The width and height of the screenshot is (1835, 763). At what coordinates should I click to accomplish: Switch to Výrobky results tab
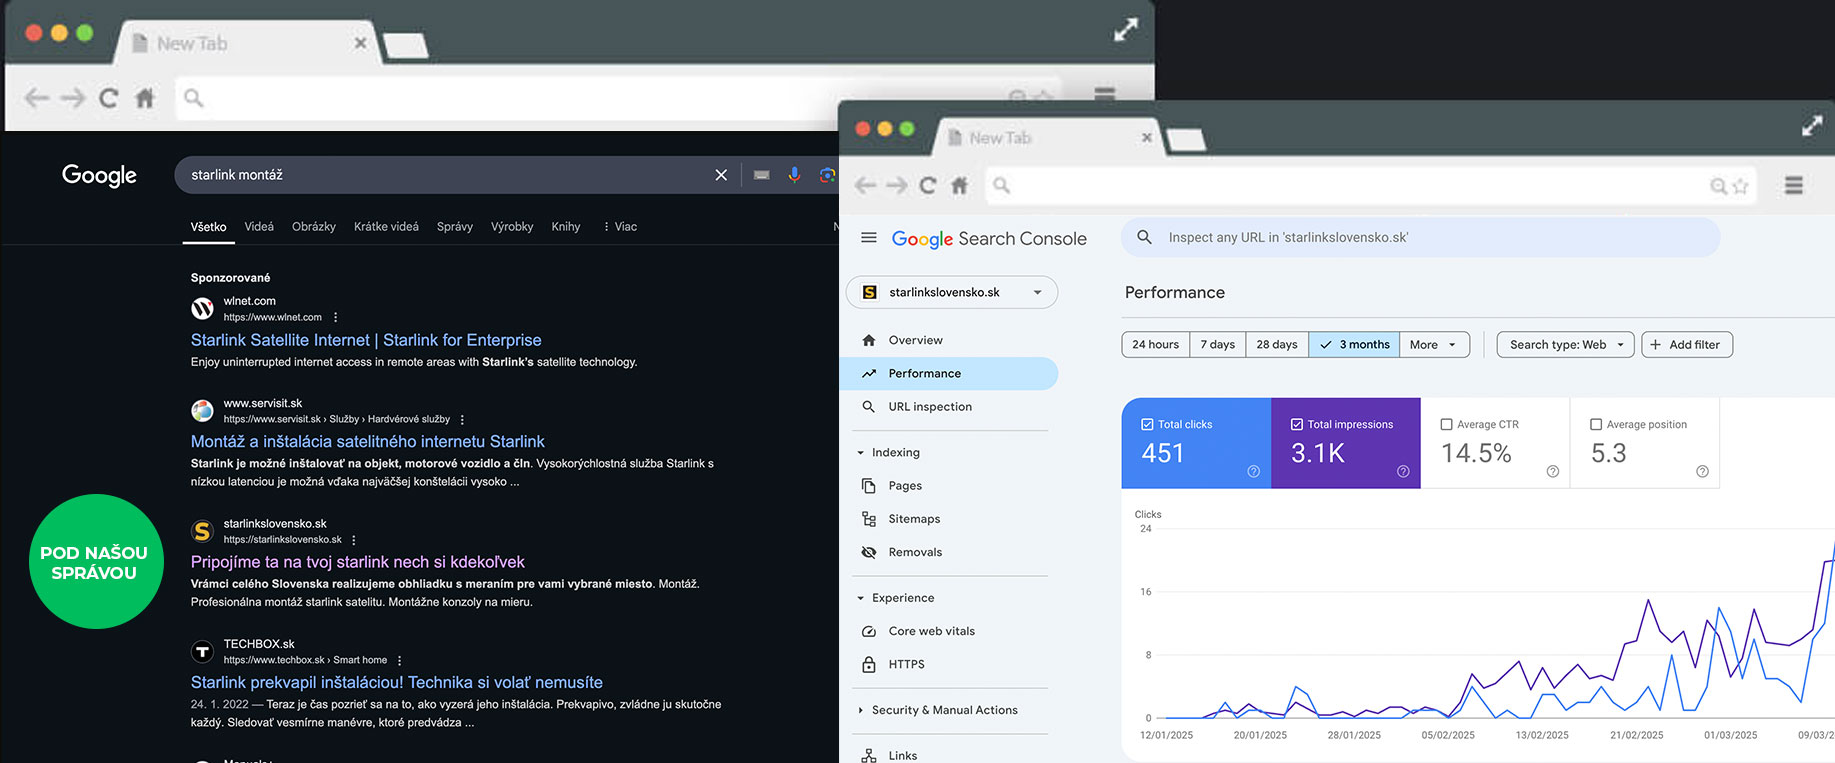point(512,227)
